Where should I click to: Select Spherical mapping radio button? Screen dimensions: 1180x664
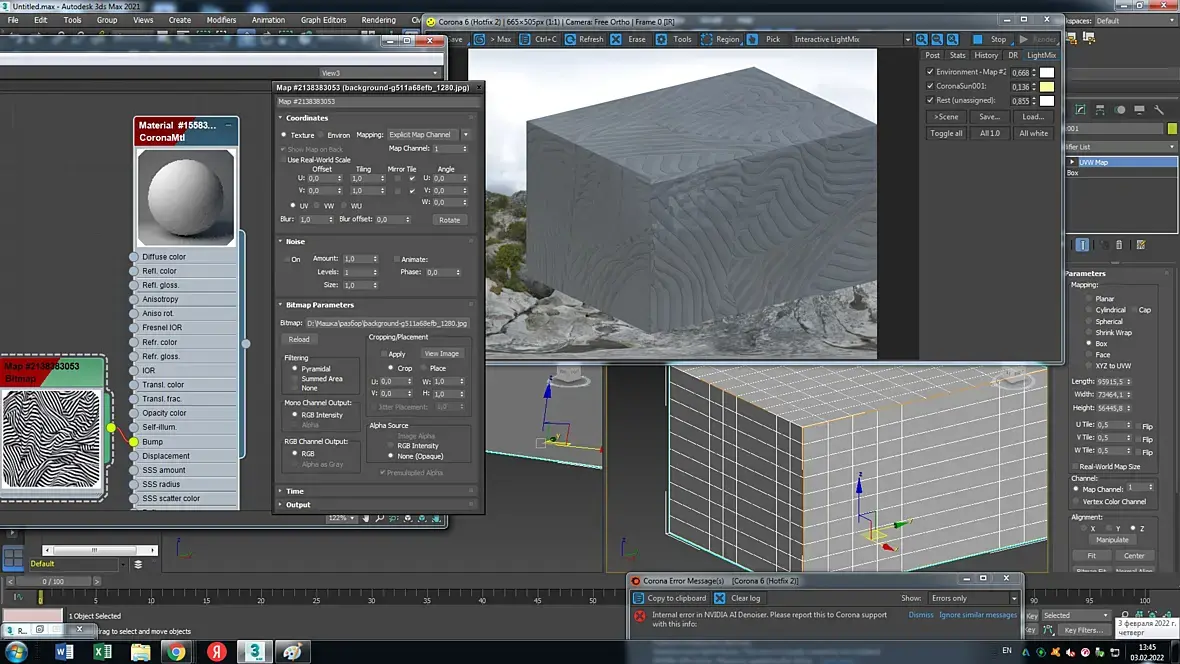click(x=1088, y=322)
